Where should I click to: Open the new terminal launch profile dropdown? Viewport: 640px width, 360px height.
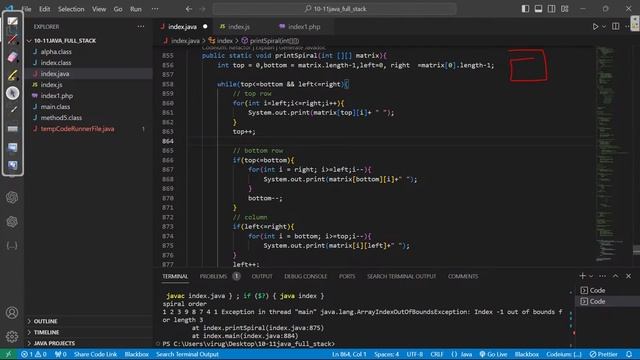(x=591, y=276)
